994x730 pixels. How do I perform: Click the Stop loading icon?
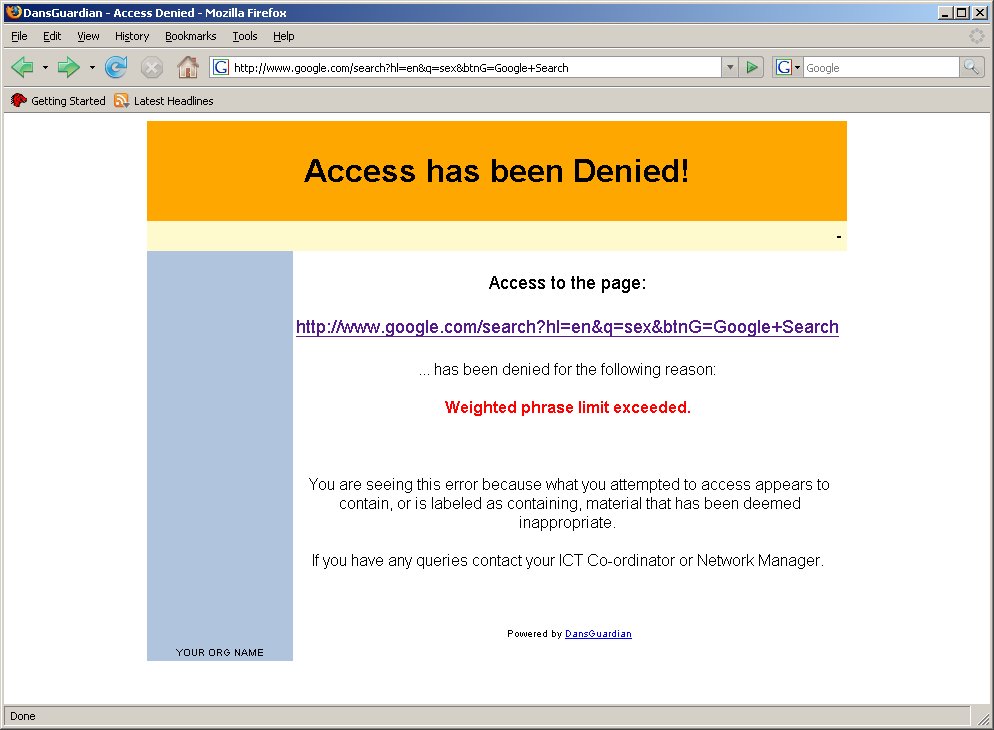pos(151,68)
